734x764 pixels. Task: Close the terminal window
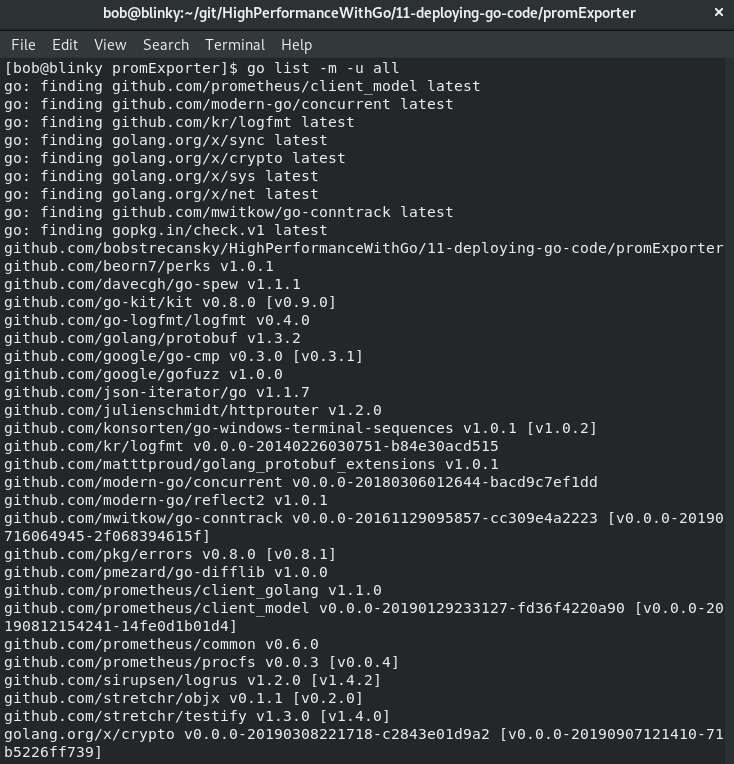point(718,13)
